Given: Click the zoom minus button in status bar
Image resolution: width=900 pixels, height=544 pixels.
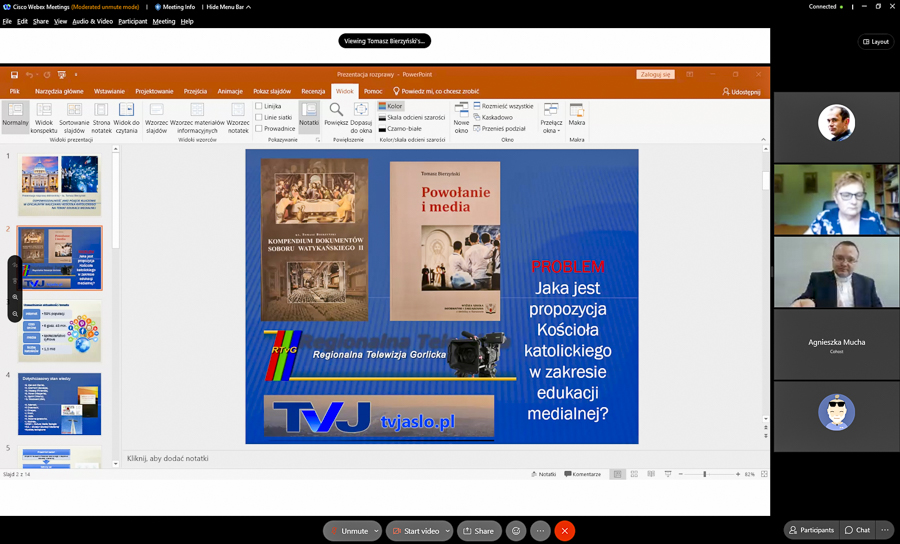Looking at the screenshot, I should [680, 474].
